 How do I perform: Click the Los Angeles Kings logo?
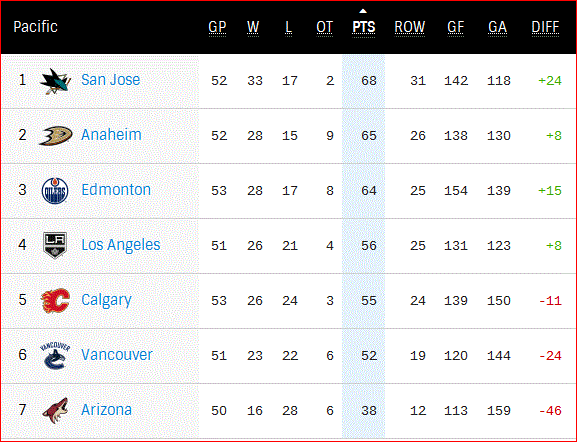click(55, 245)
